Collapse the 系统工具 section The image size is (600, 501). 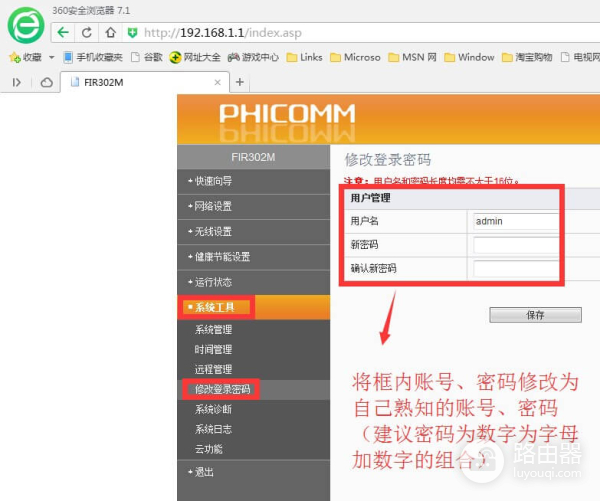click(216, 306)
